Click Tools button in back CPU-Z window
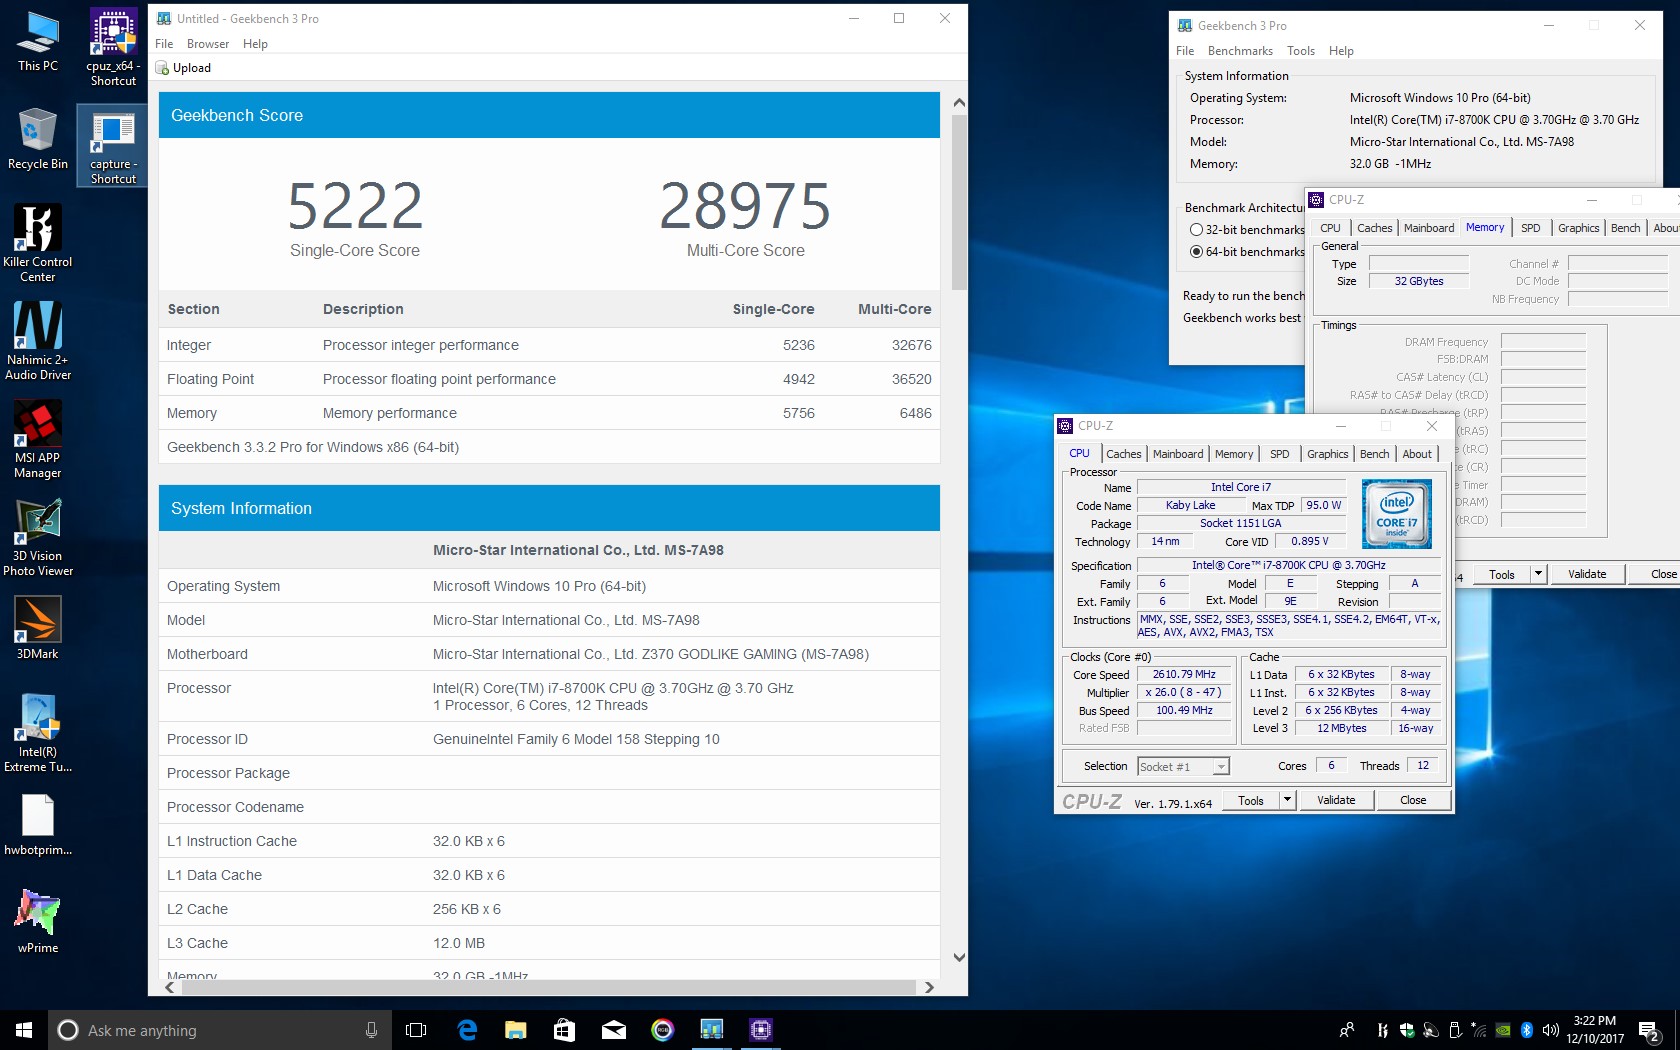 1502,574
